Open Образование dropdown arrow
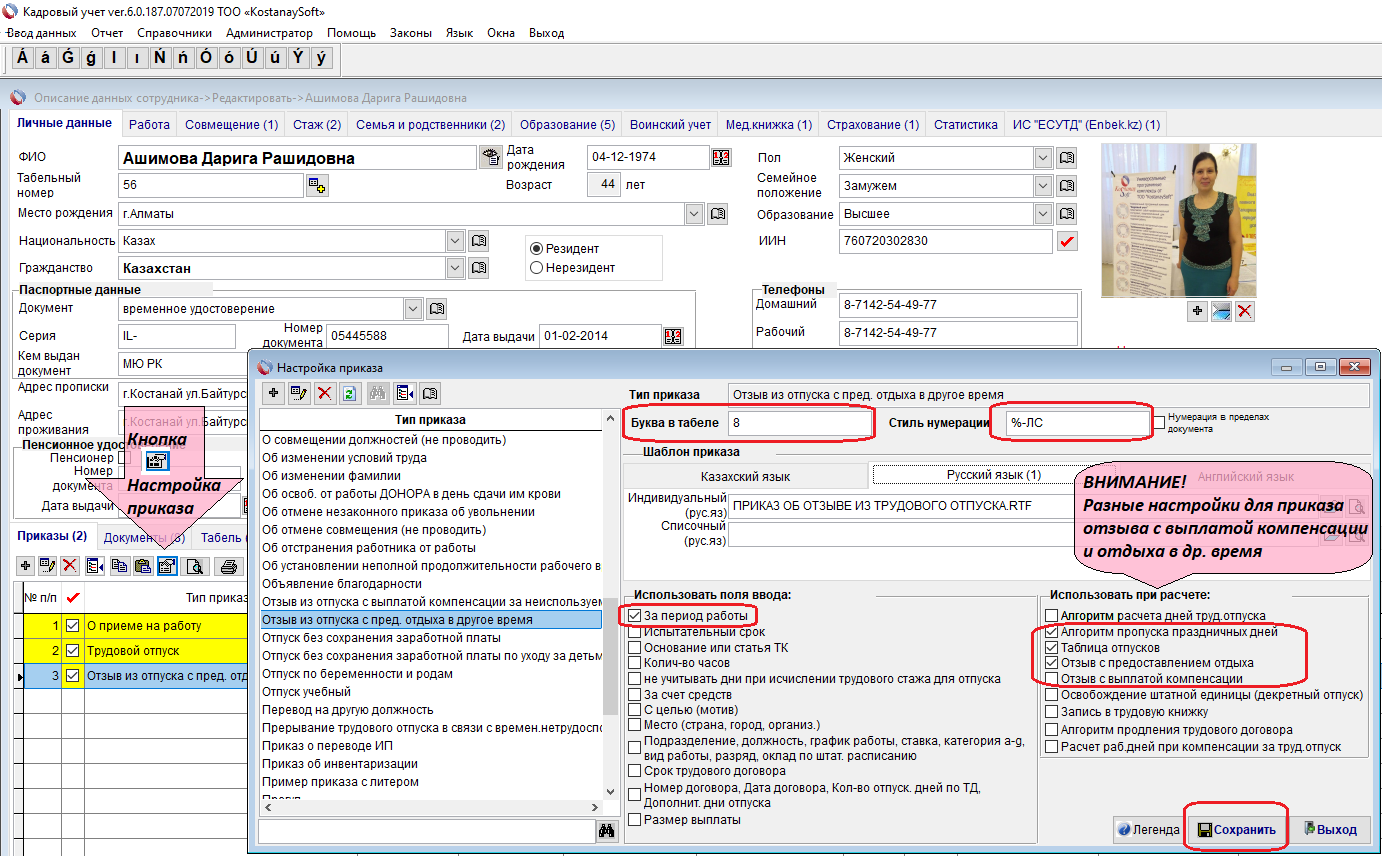The height and width of the screenshot is (856, 1382). tap(1043, 214)
